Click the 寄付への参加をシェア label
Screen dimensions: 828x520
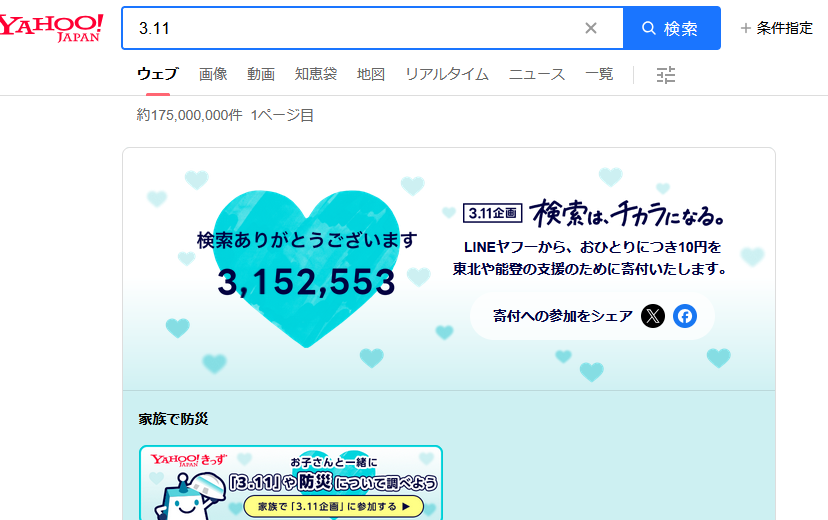point(562,316)
